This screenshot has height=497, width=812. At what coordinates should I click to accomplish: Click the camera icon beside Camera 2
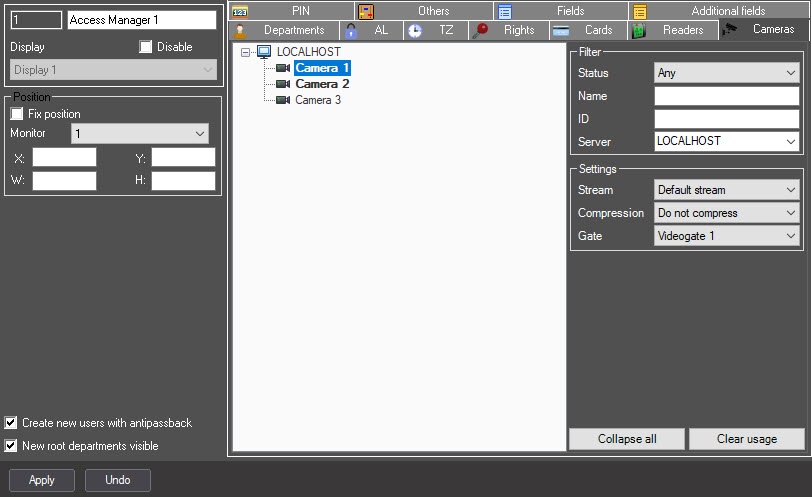[x=283, y=84]
